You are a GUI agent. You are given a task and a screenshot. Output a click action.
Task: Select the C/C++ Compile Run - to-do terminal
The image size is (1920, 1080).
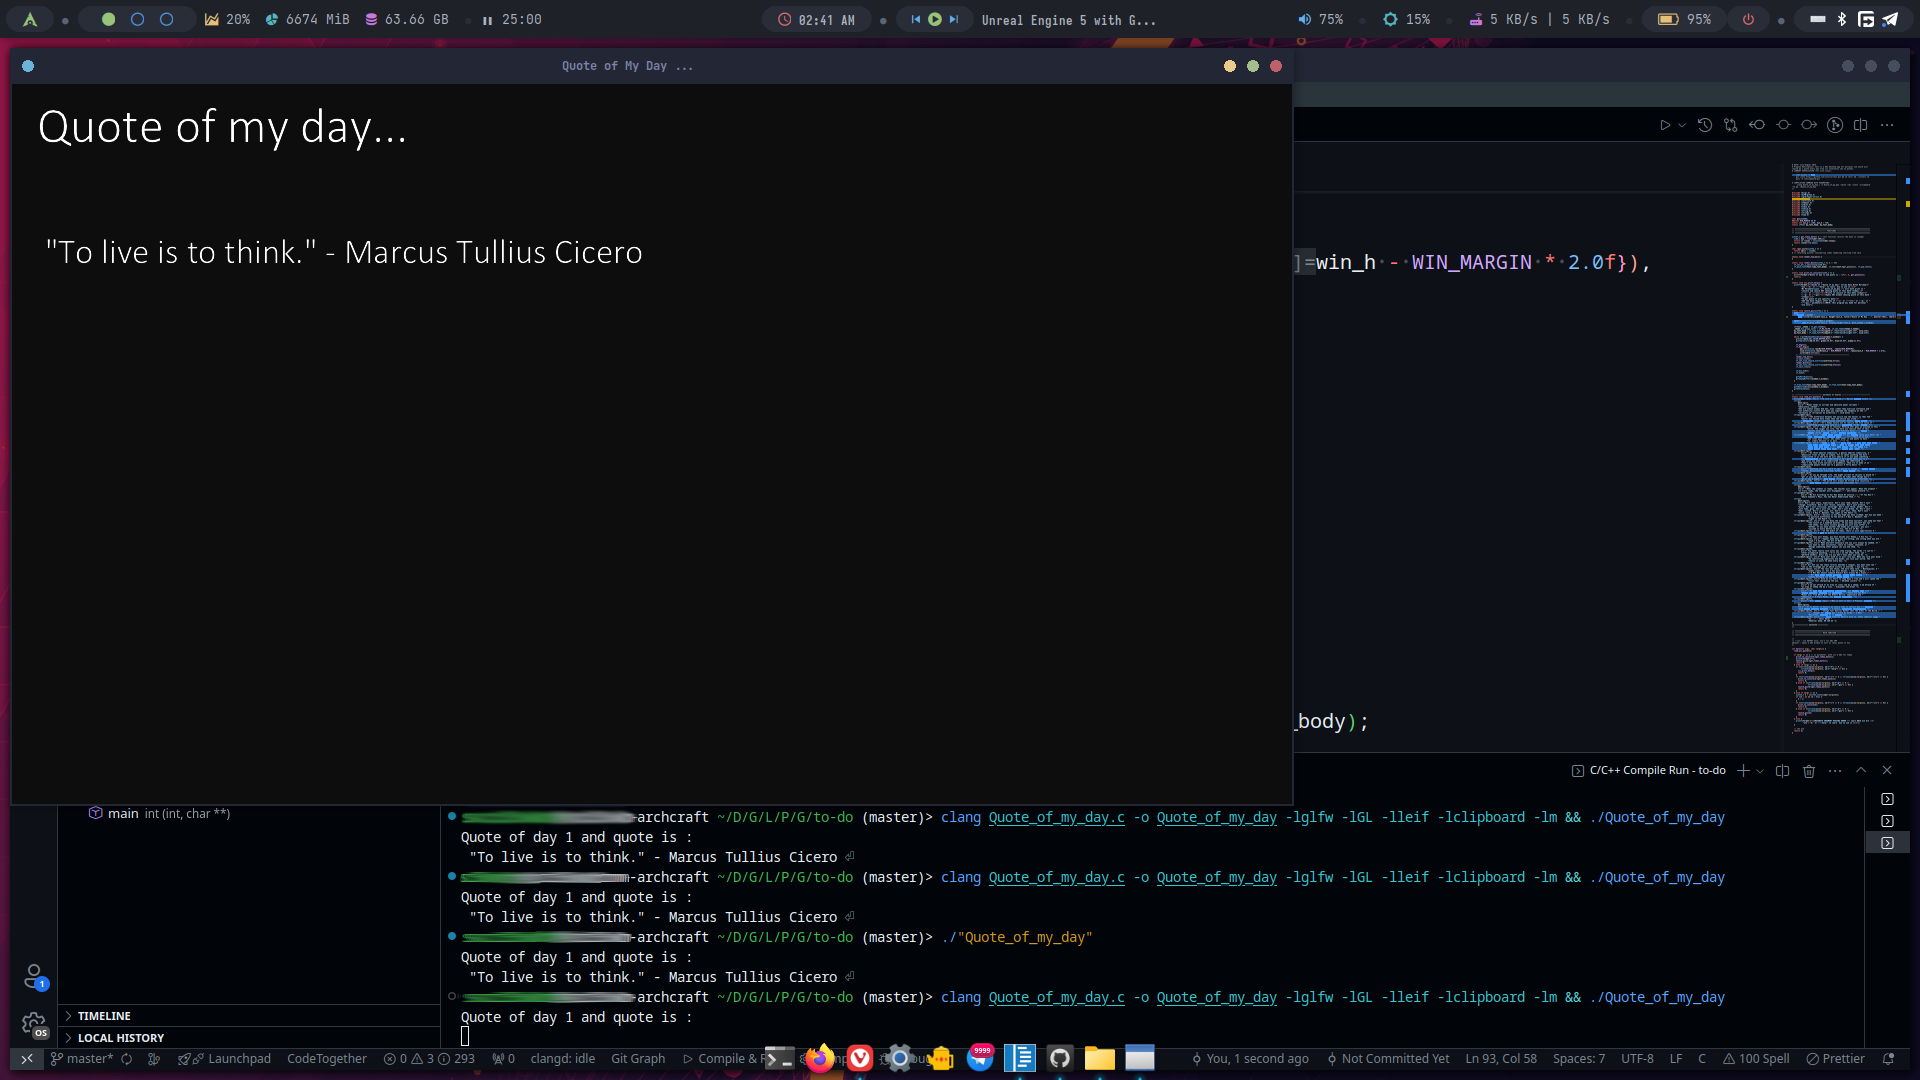[1649, 770]
